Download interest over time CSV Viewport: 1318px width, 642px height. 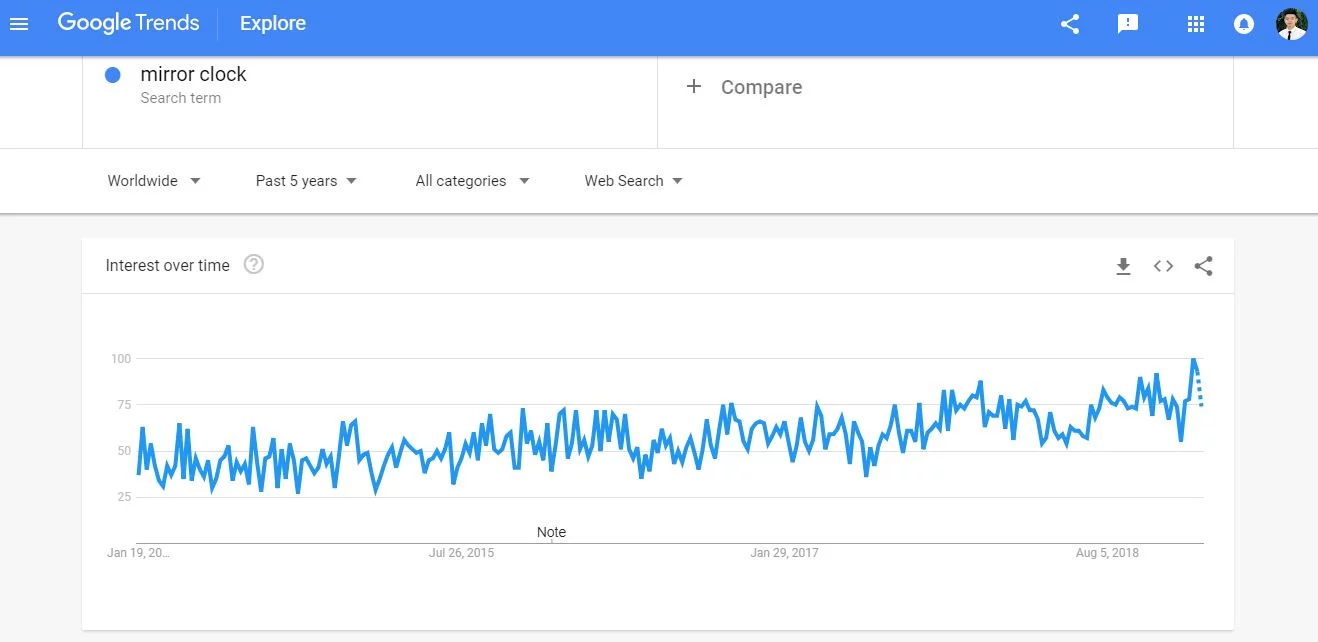(x=1123, y=266)
